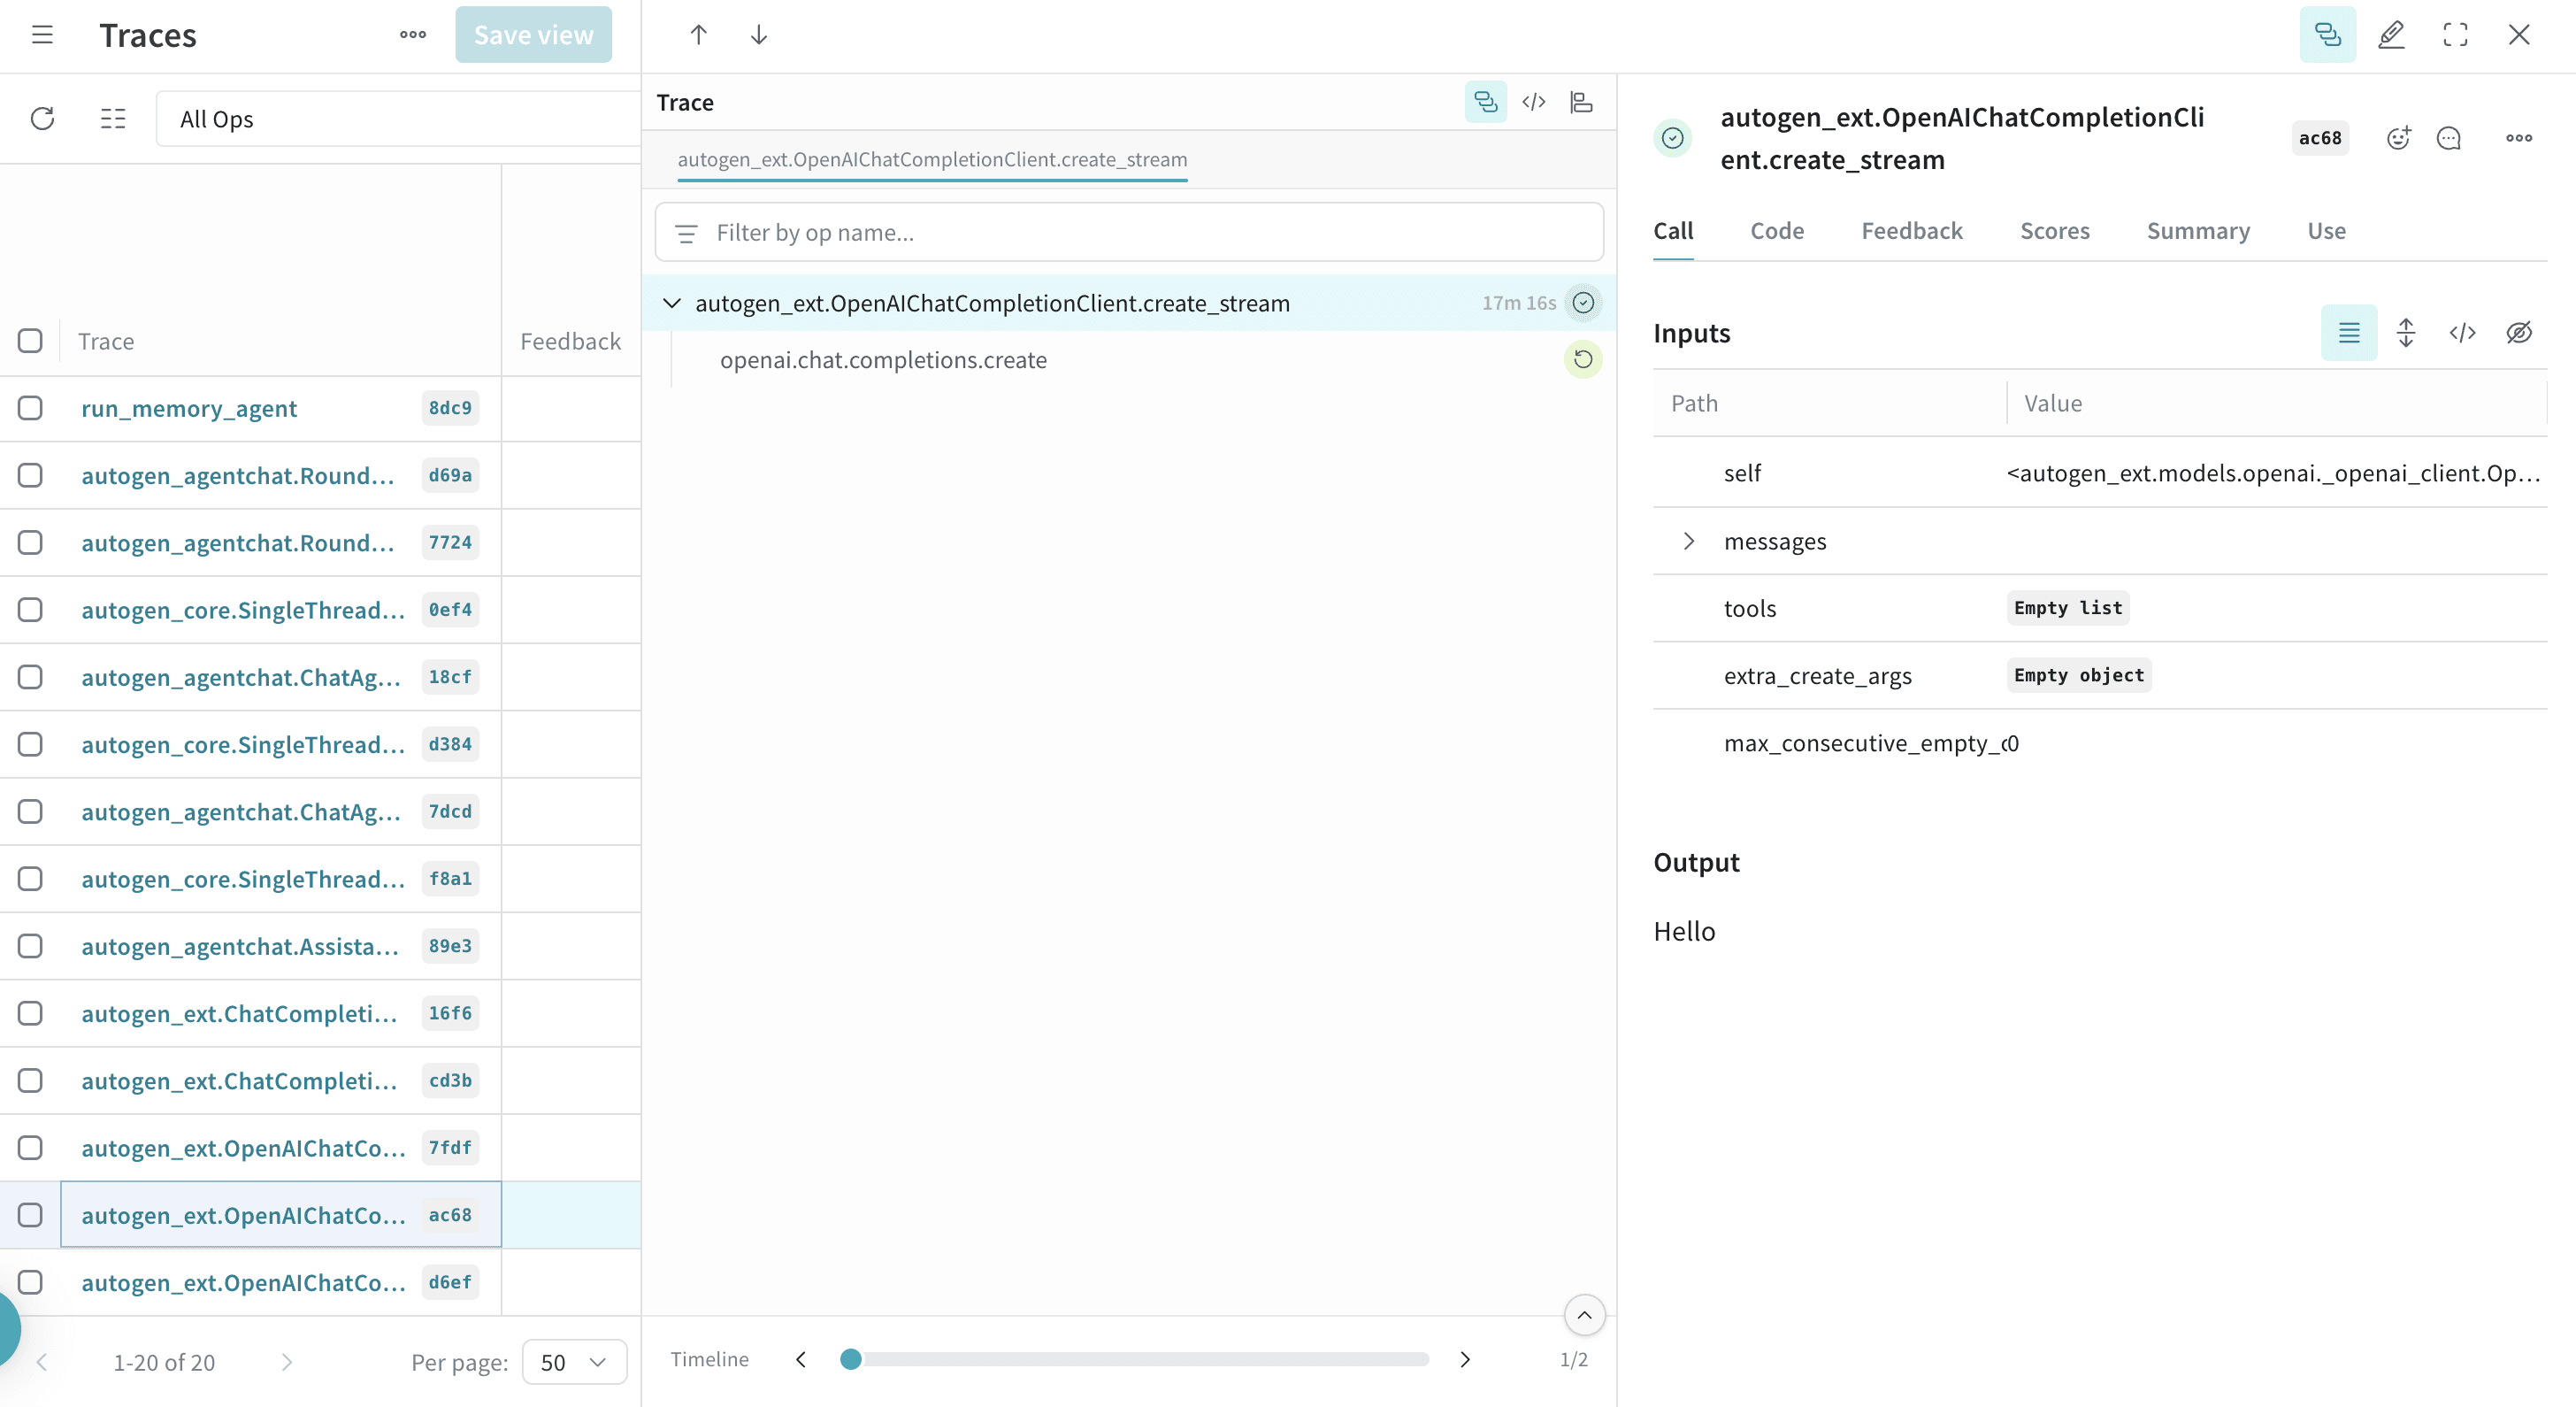The height and width of the screenshot is (1407, 2576).
Task: Expand all Inputs rows
Action: pos(2406,333)
